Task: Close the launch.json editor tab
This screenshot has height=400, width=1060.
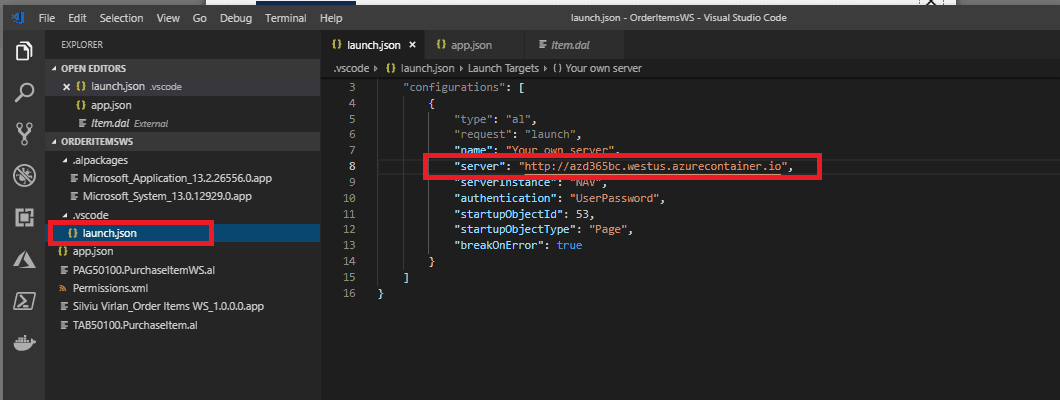Action: pos(412,45)
